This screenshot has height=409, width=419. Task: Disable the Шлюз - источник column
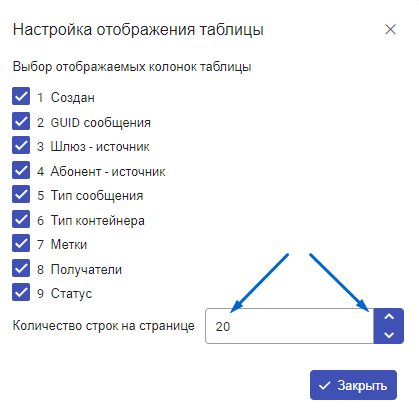pyautogui.click(x=21, y=145)
